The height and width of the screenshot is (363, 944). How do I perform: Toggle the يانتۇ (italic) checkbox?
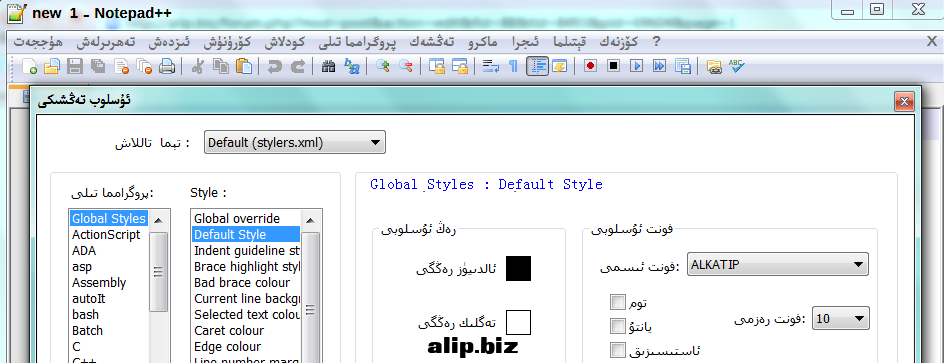pos(618,326)
